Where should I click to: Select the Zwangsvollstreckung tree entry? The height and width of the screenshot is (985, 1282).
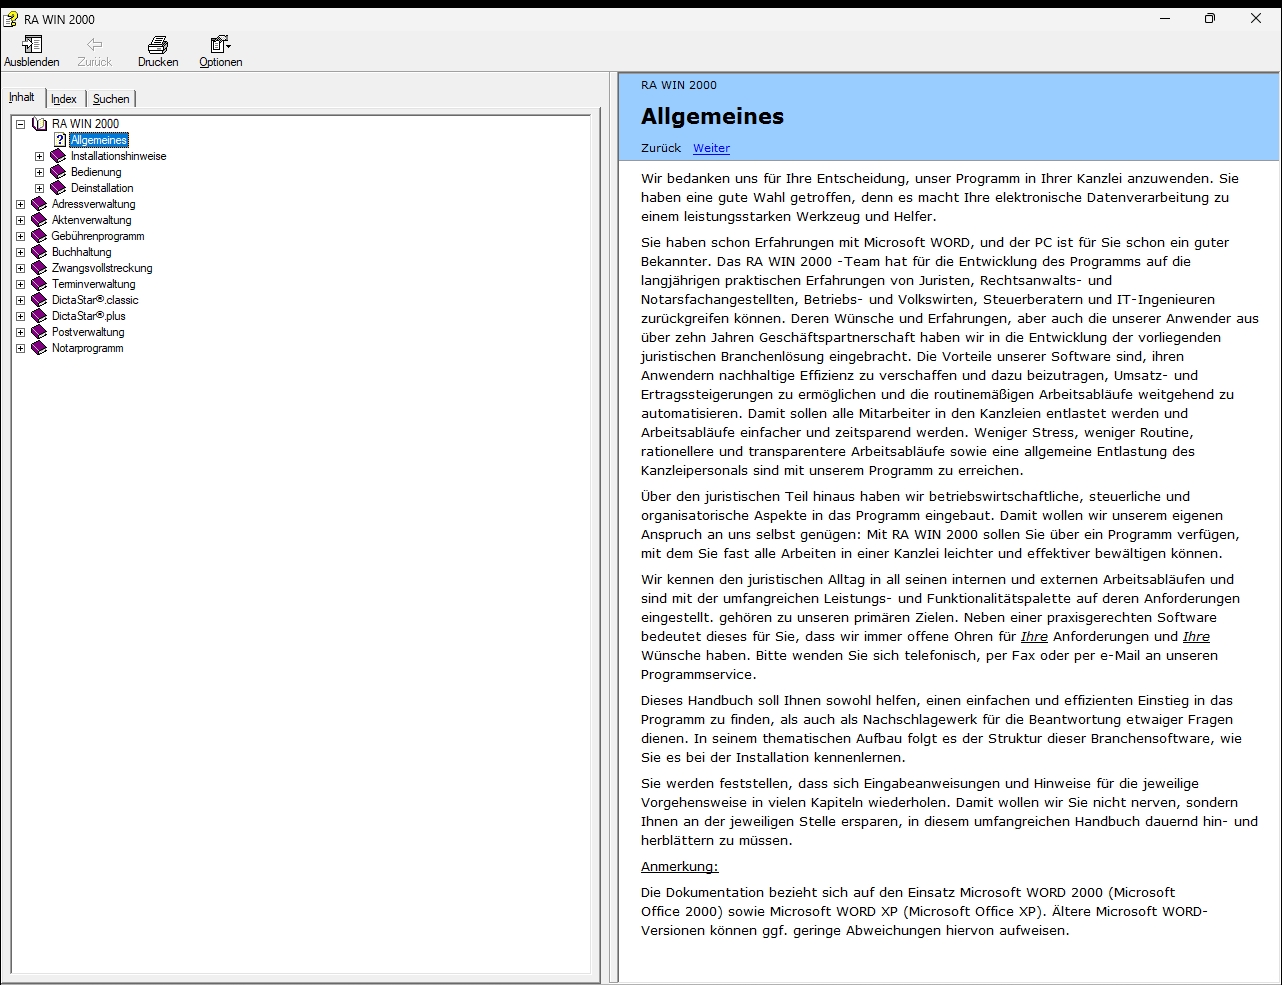pos(102,268)
